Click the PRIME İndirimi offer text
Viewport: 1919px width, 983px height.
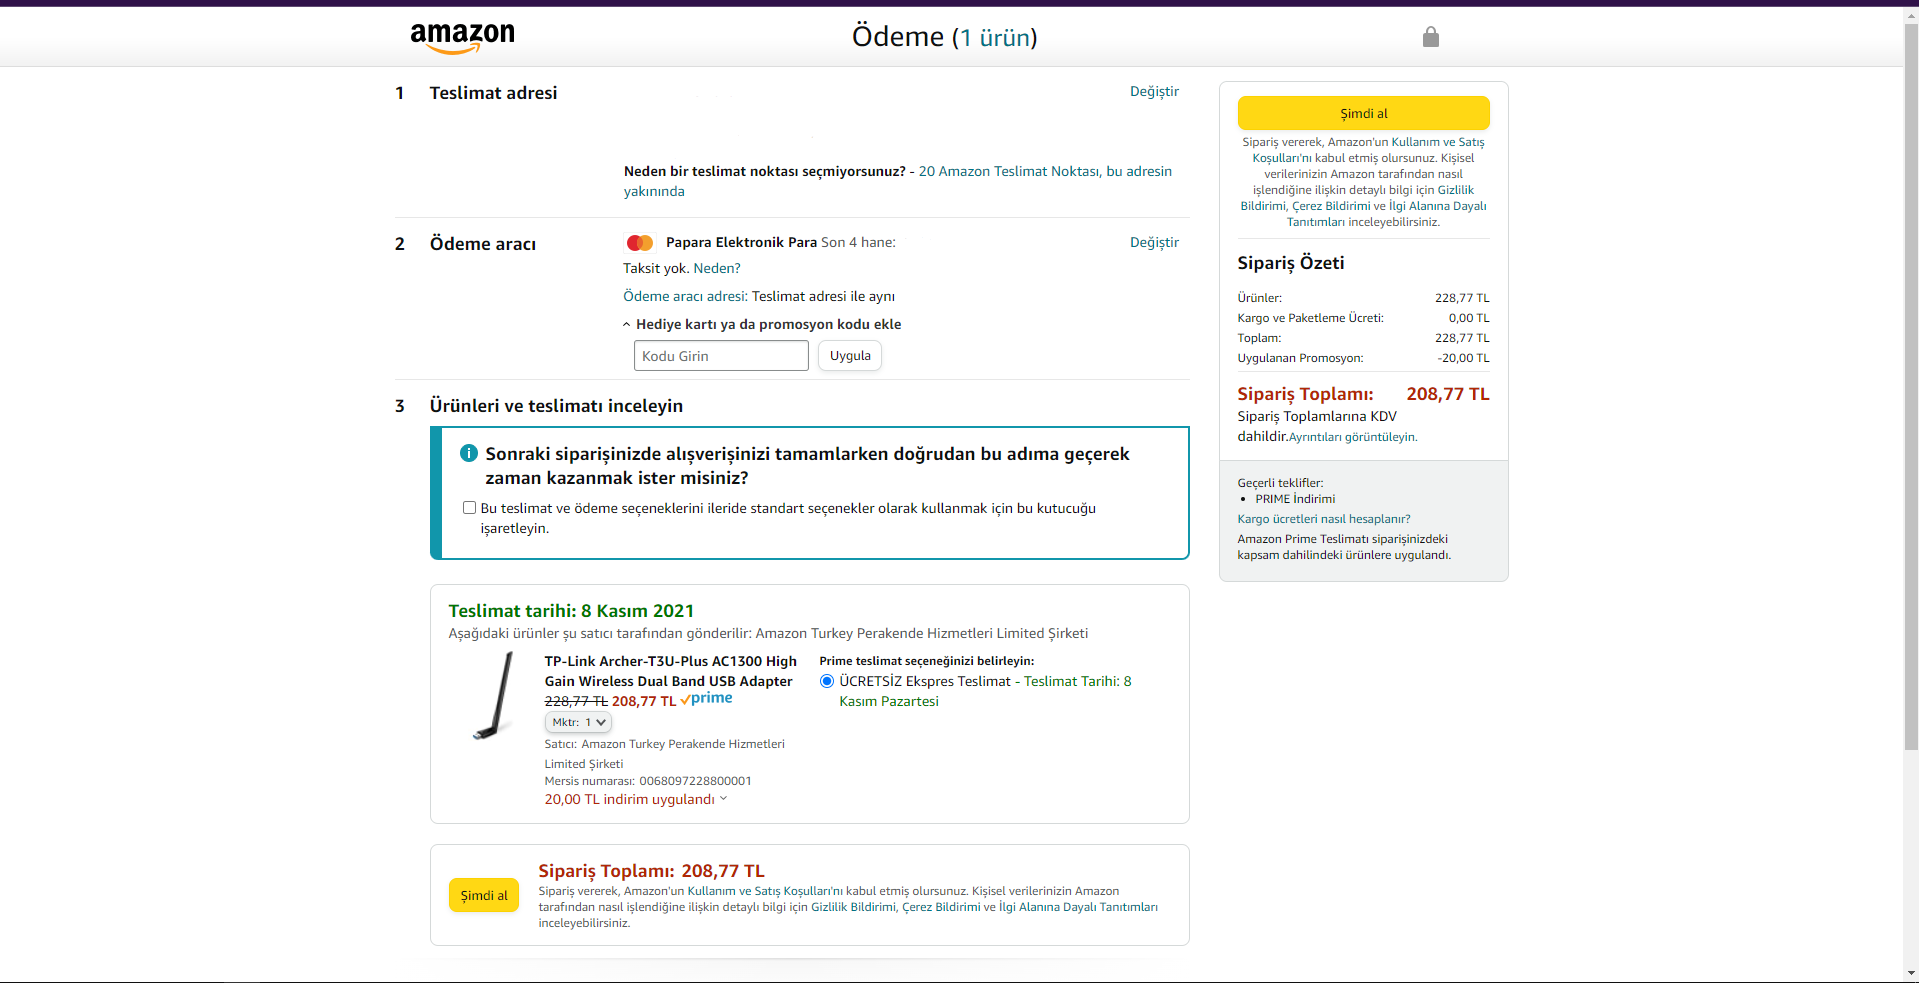1295,499
